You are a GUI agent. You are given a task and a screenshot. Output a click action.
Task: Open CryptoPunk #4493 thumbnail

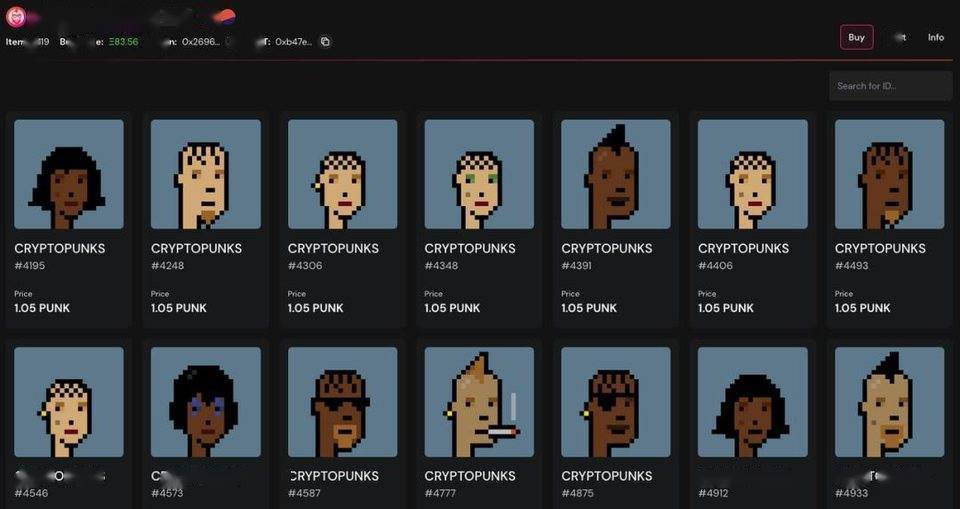coord(889,174)
